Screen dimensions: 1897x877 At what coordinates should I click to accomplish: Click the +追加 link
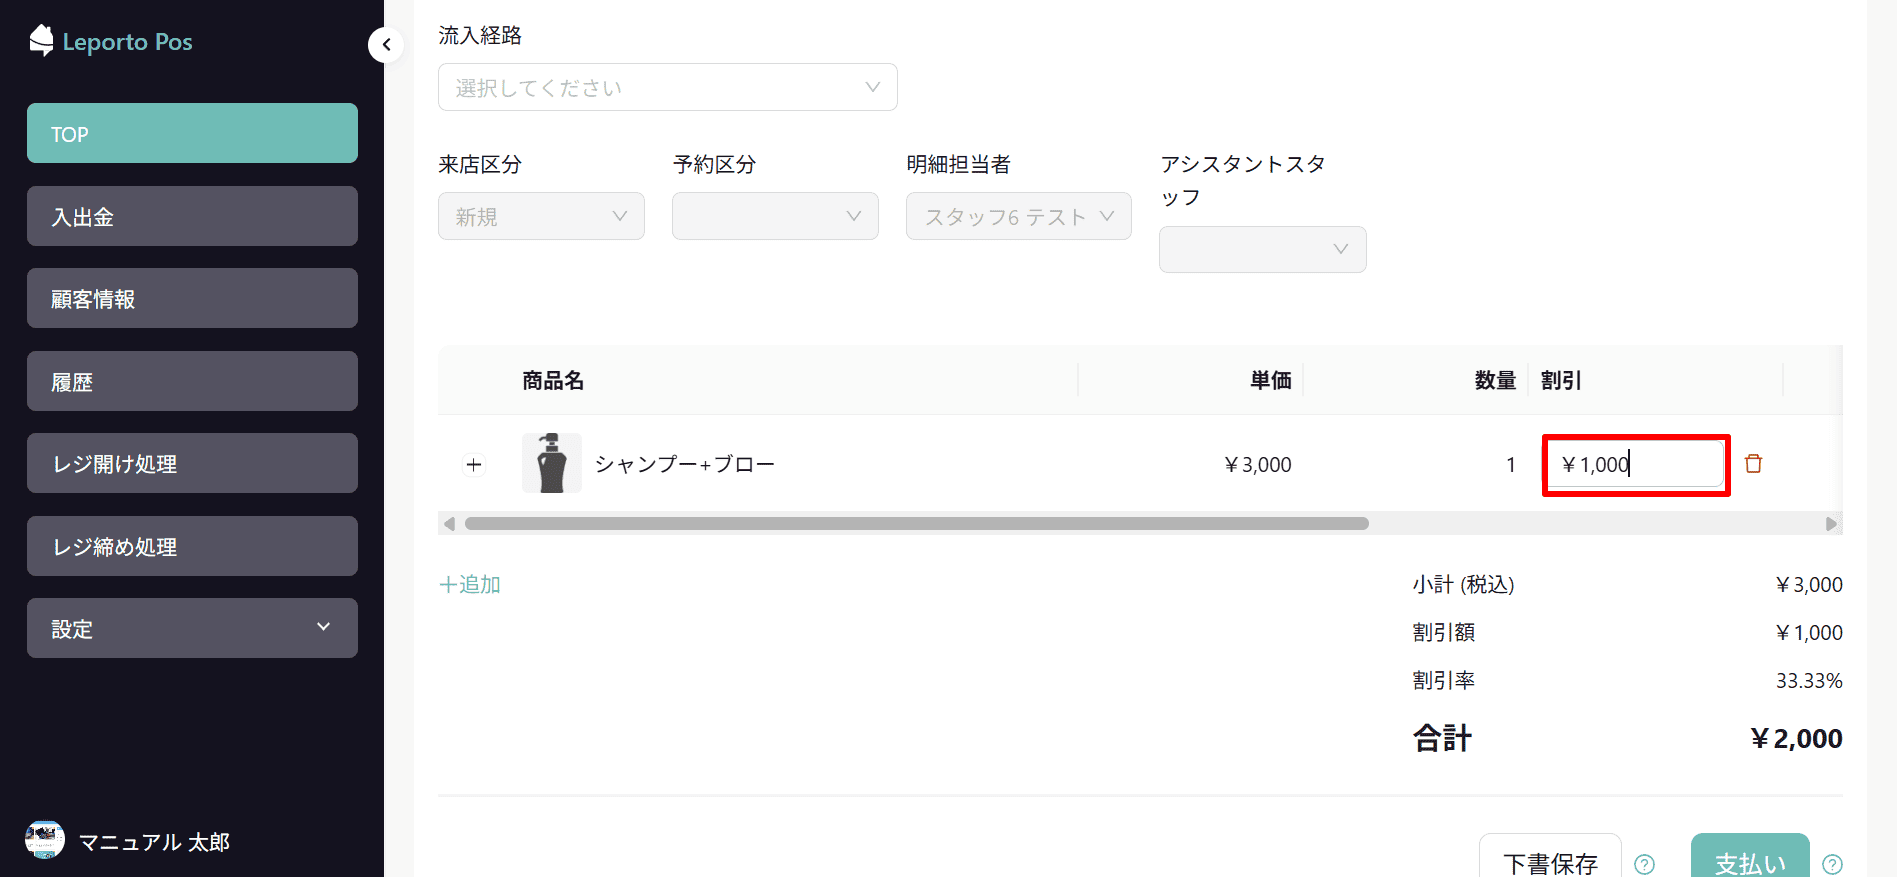(470, 584)
